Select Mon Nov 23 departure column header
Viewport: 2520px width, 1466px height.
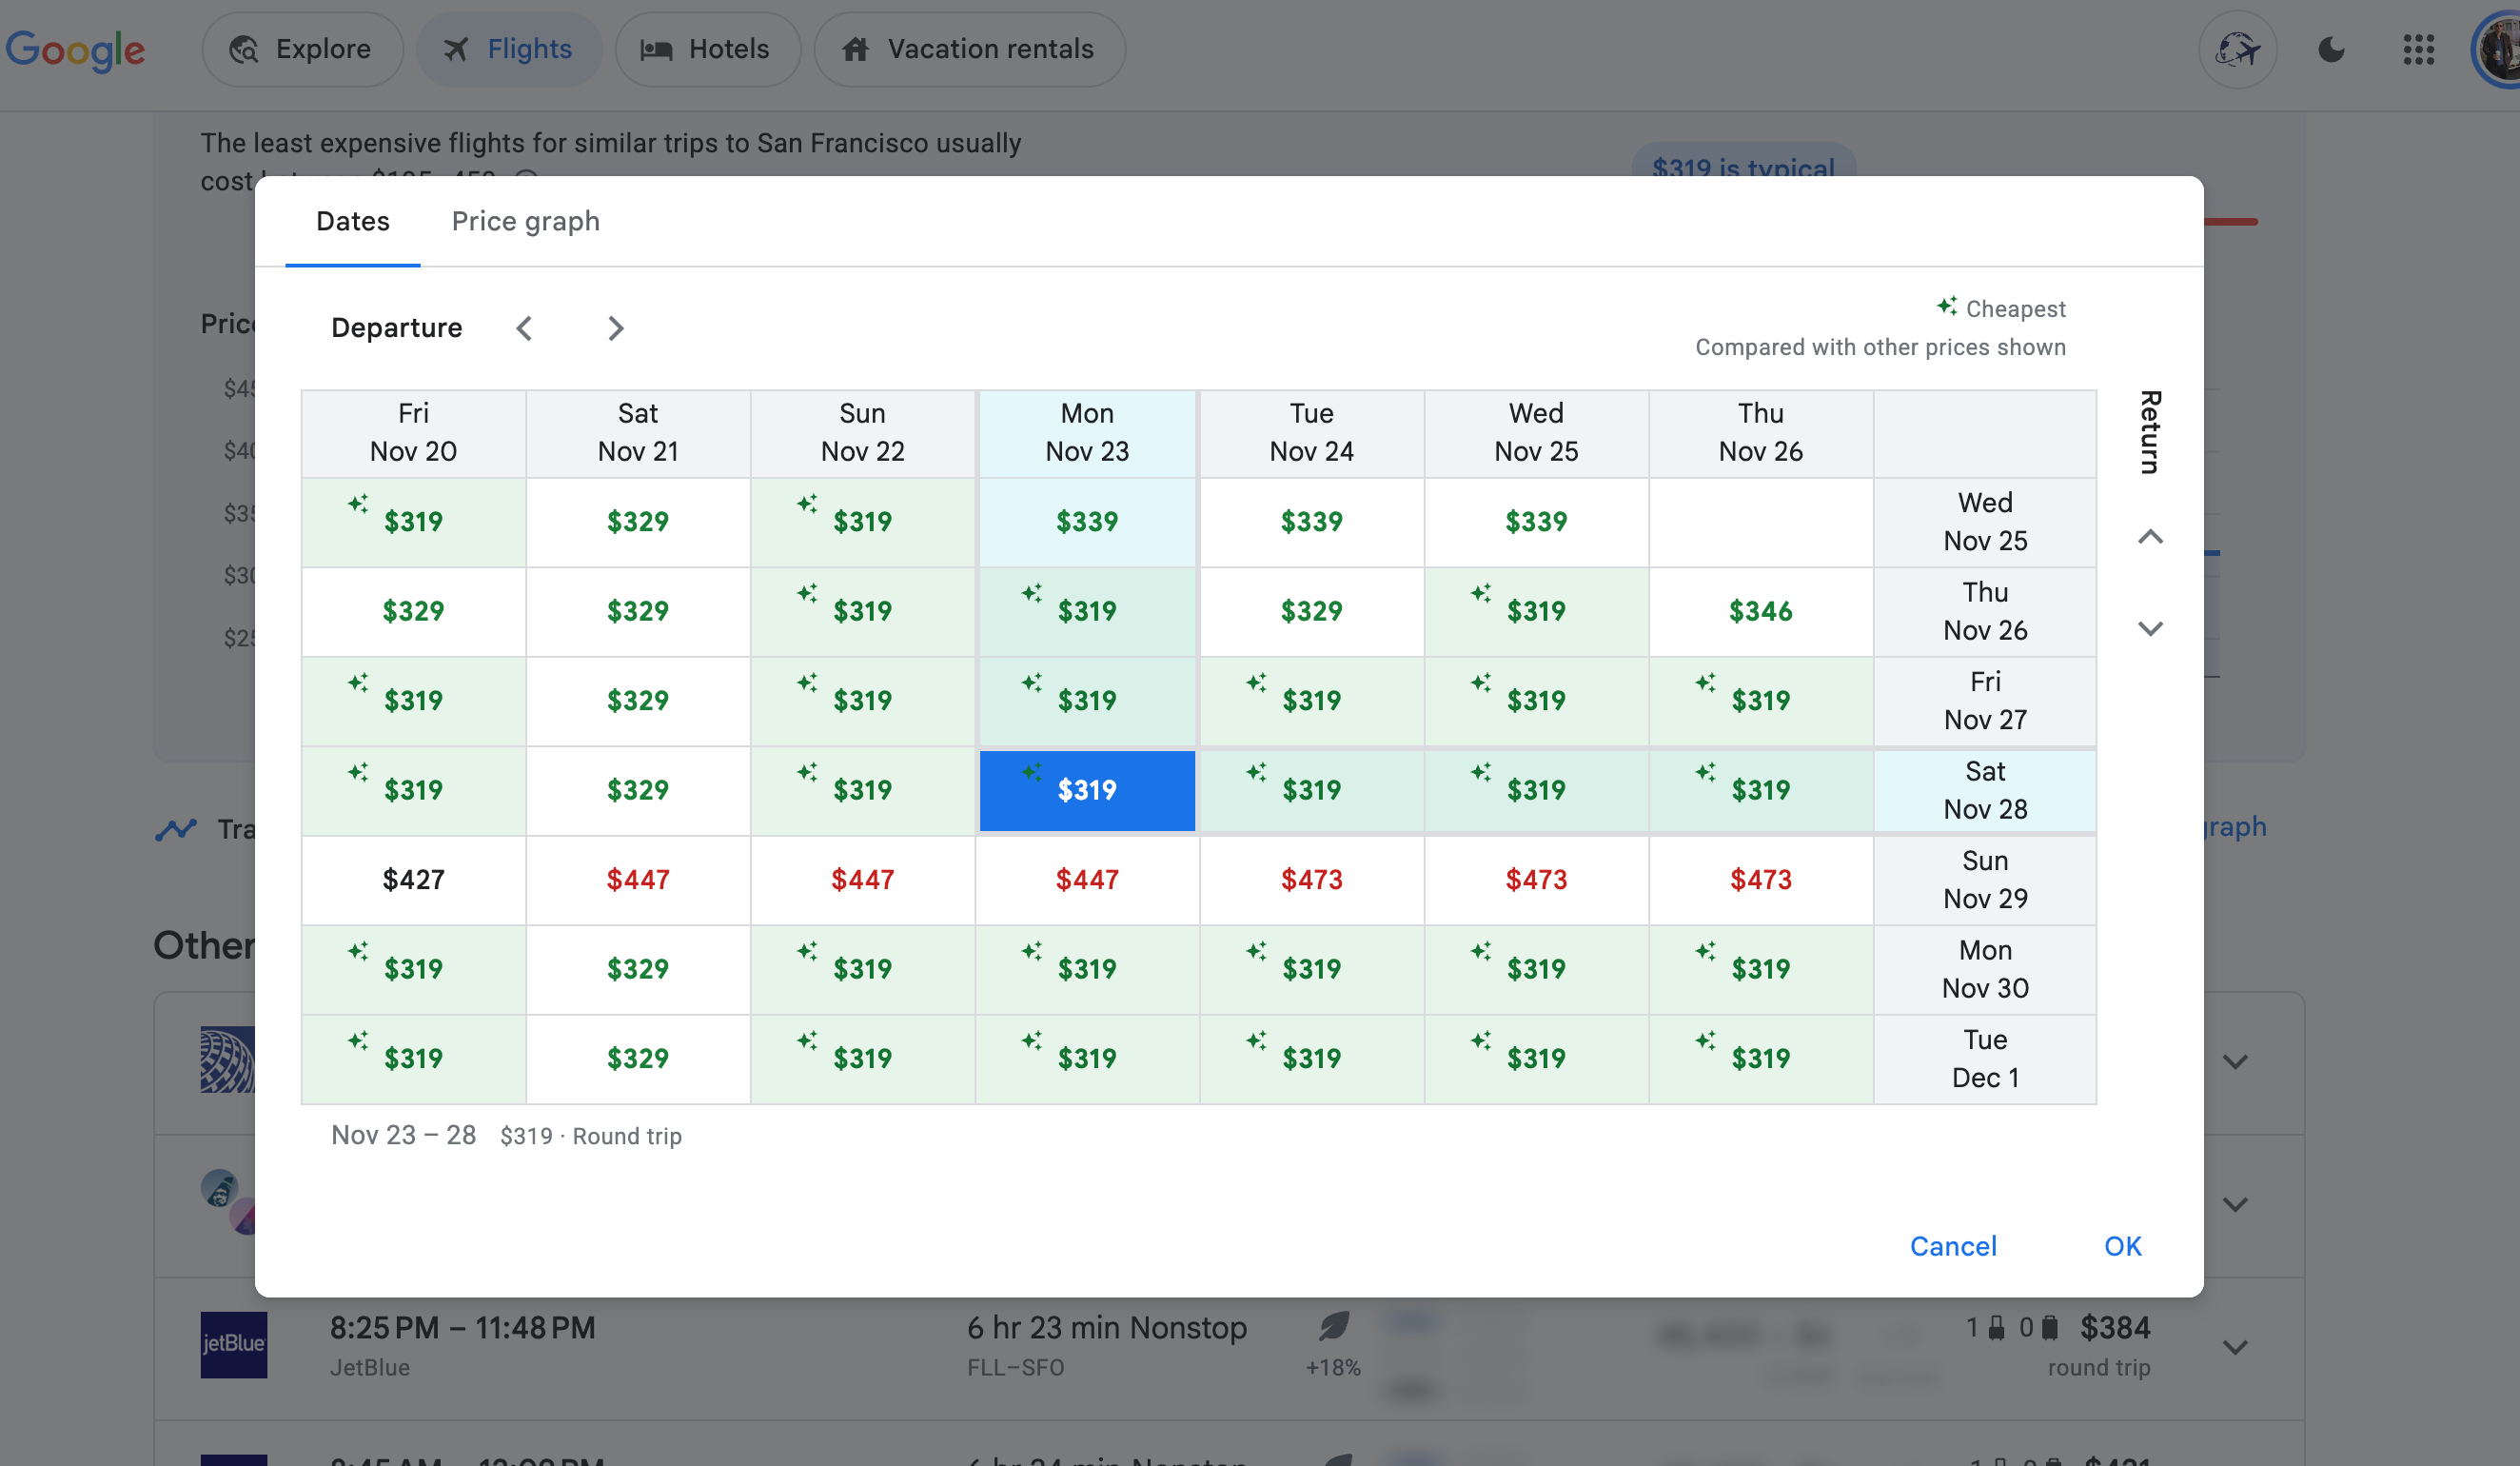tap(1087, 433)
